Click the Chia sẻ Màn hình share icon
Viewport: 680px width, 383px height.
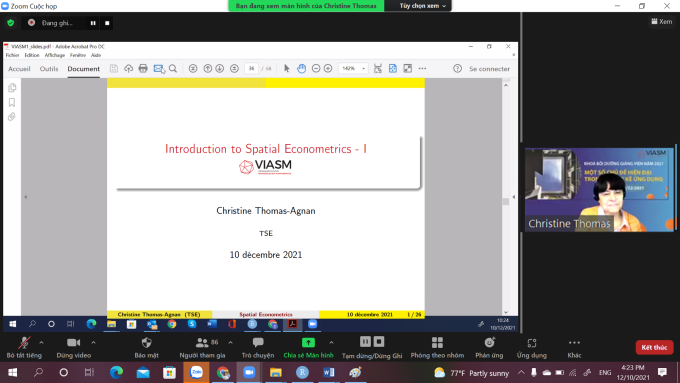(x=308, y=343)
